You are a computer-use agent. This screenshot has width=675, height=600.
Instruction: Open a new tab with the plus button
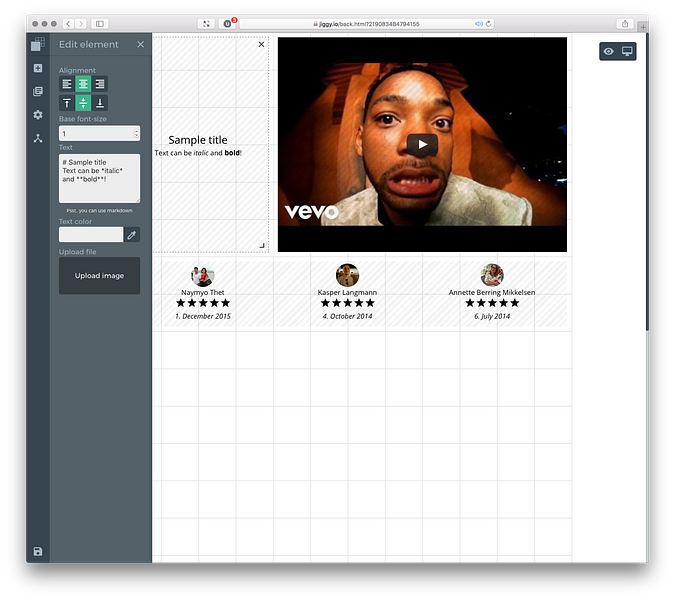point(643,27)
